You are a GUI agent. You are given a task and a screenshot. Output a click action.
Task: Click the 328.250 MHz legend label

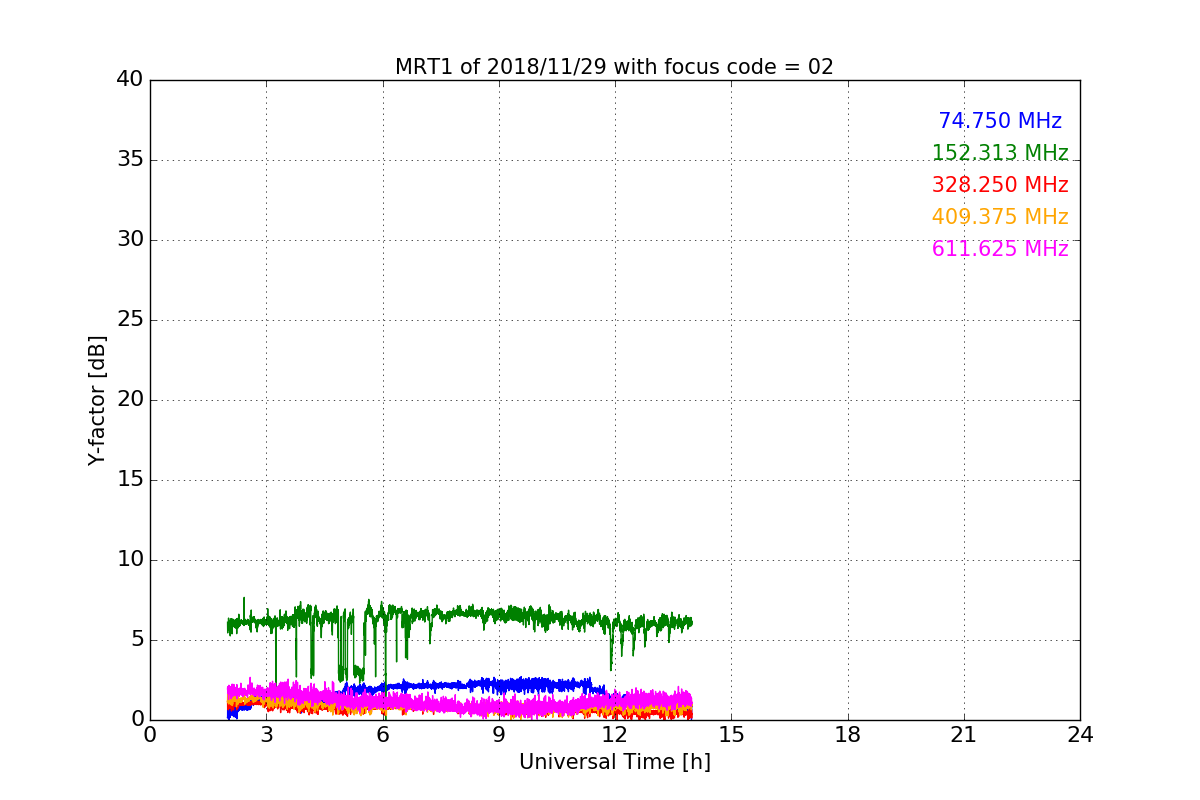[x=1000, y=185]
